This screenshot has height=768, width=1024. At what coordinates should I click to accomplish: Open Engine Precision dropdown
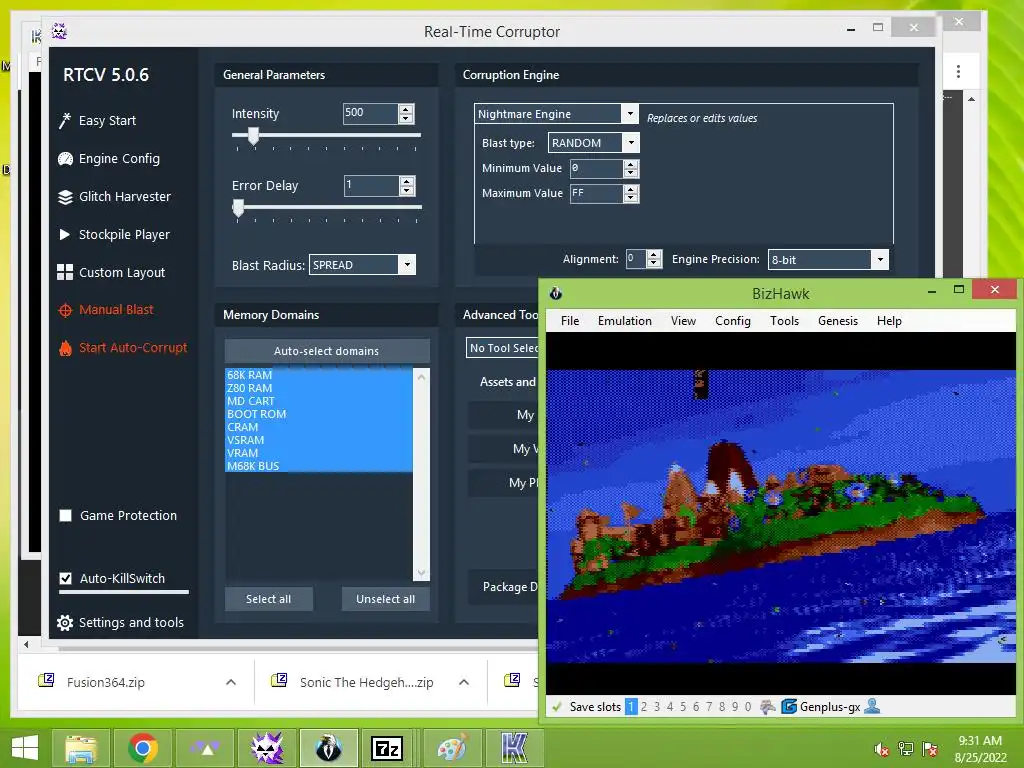click(x=880, y=259)
